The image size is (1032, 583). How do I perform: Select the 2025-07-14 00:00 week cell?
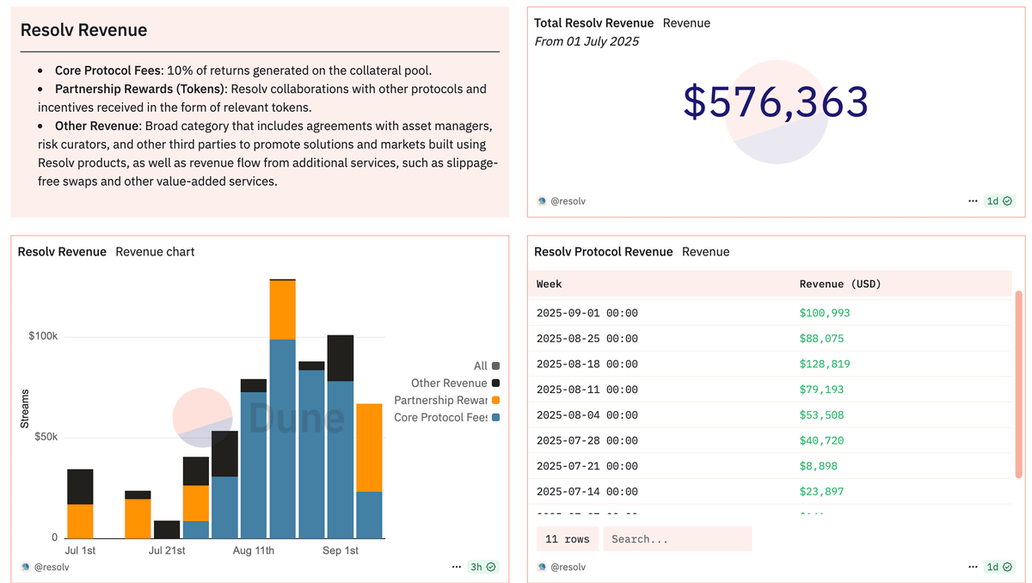click(587, 492)
